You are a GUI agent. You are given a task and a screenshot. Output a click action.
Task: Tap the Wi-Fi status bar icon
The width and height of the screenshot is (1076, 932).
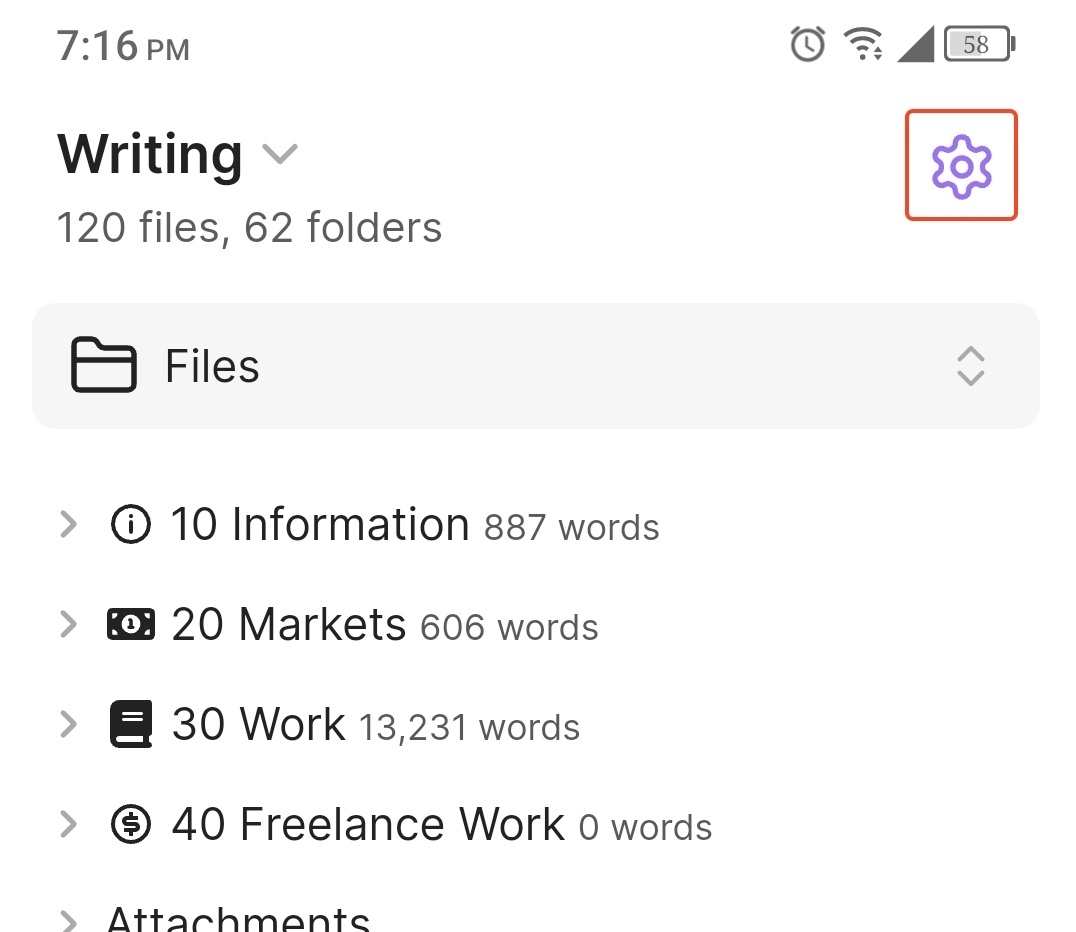[x=862, y=44]
